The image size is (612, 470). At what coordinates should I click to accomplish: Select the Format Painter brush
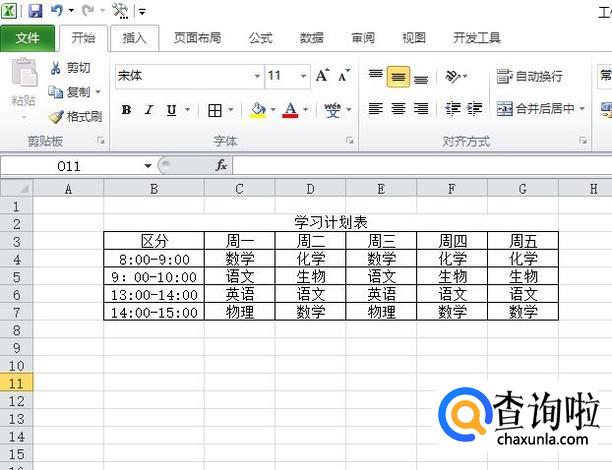pos(56,116)
